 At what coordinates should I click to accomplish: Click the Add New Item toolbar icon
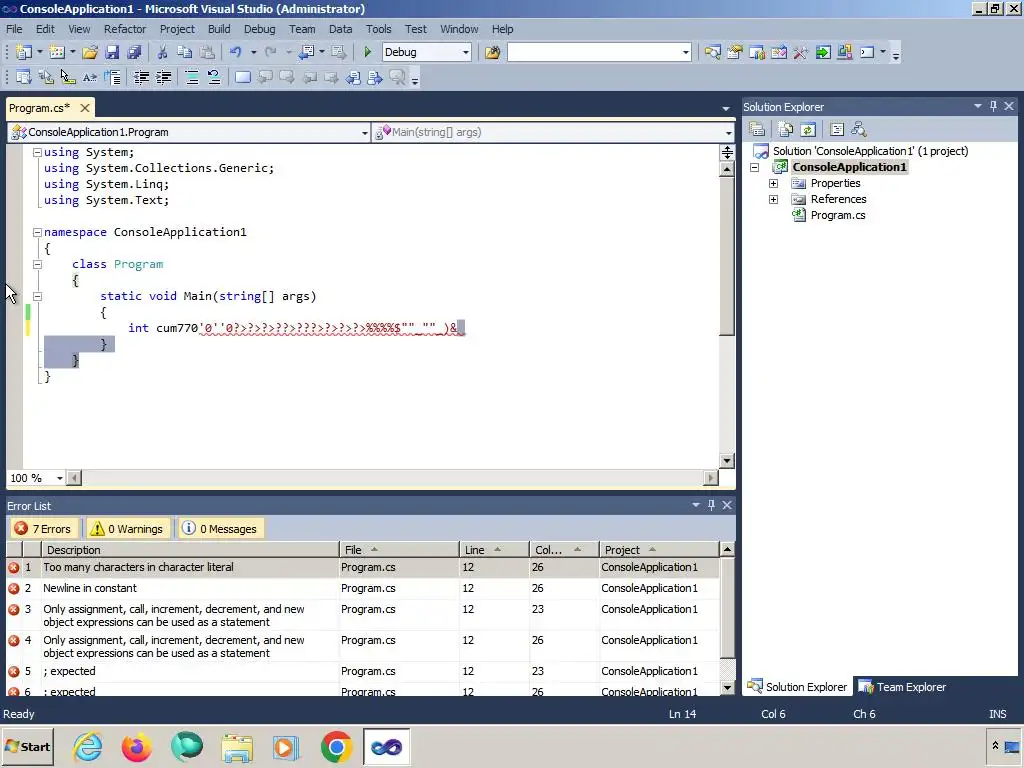(57, 52)
